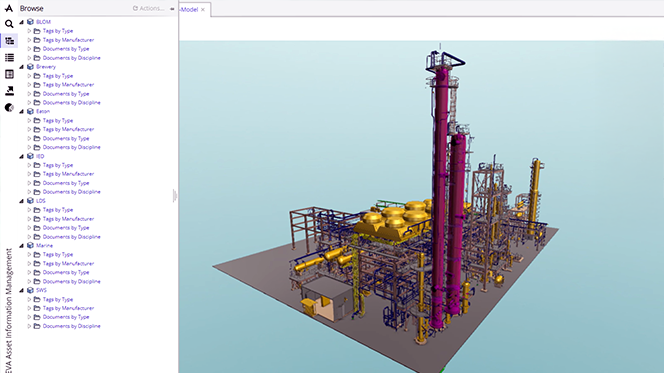Viewport: 664px width, 373px height.
Task: Click the pin icon beside Actions
Action: pyautogui.click(x=172, y=8)
